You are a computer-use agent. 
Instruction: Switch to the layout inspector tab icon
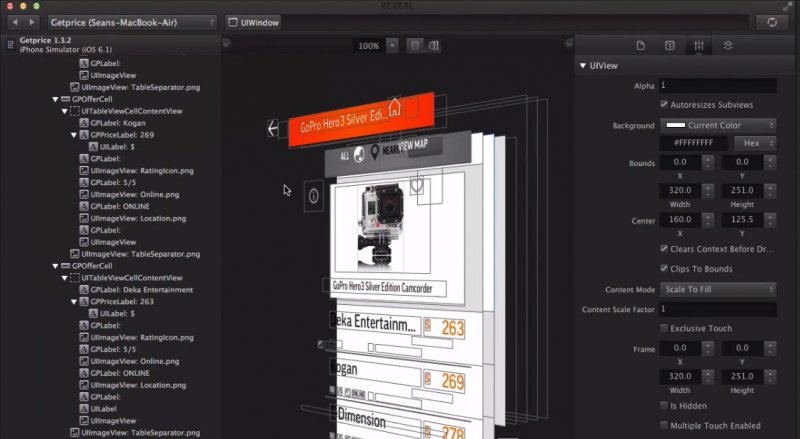click(x=670, y=45)
